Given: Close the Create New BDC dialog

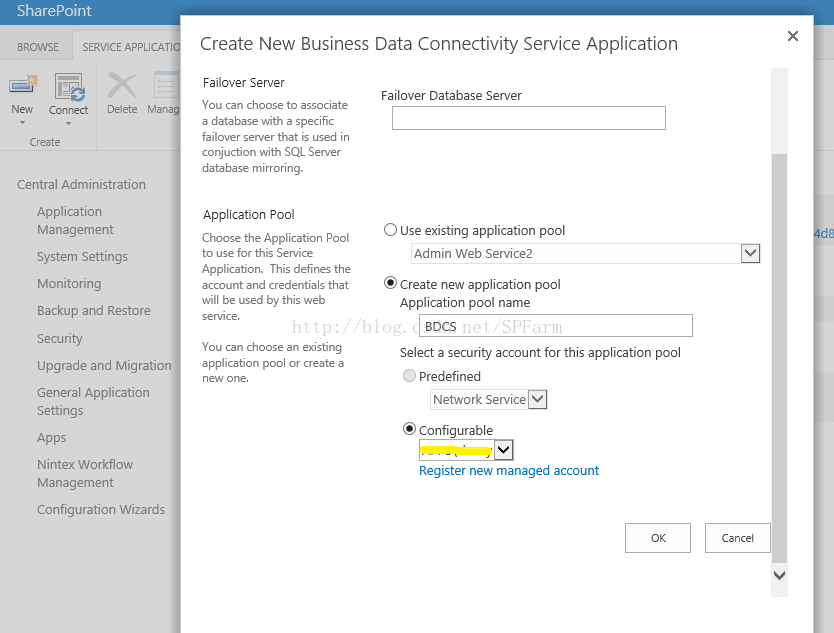Looking at the screenshot, I should [x=793, y=36].
